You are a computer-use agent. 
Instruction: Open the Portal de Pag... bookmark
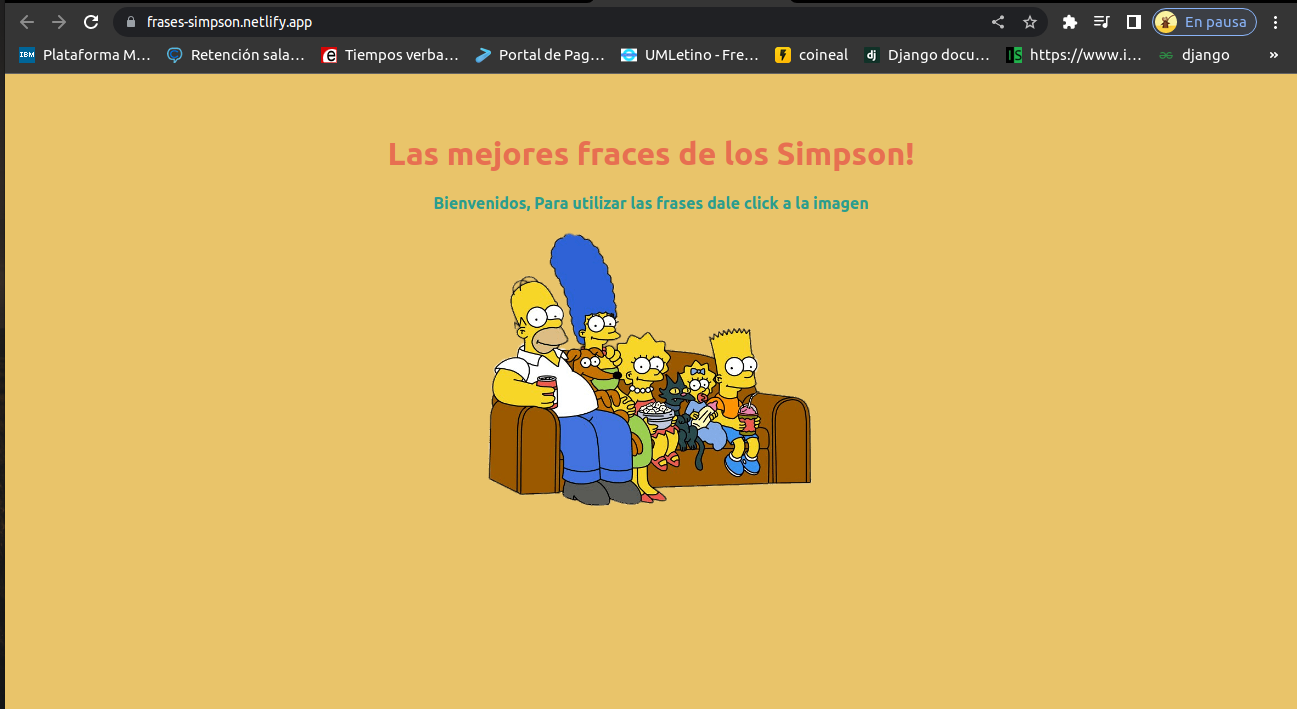540,55
